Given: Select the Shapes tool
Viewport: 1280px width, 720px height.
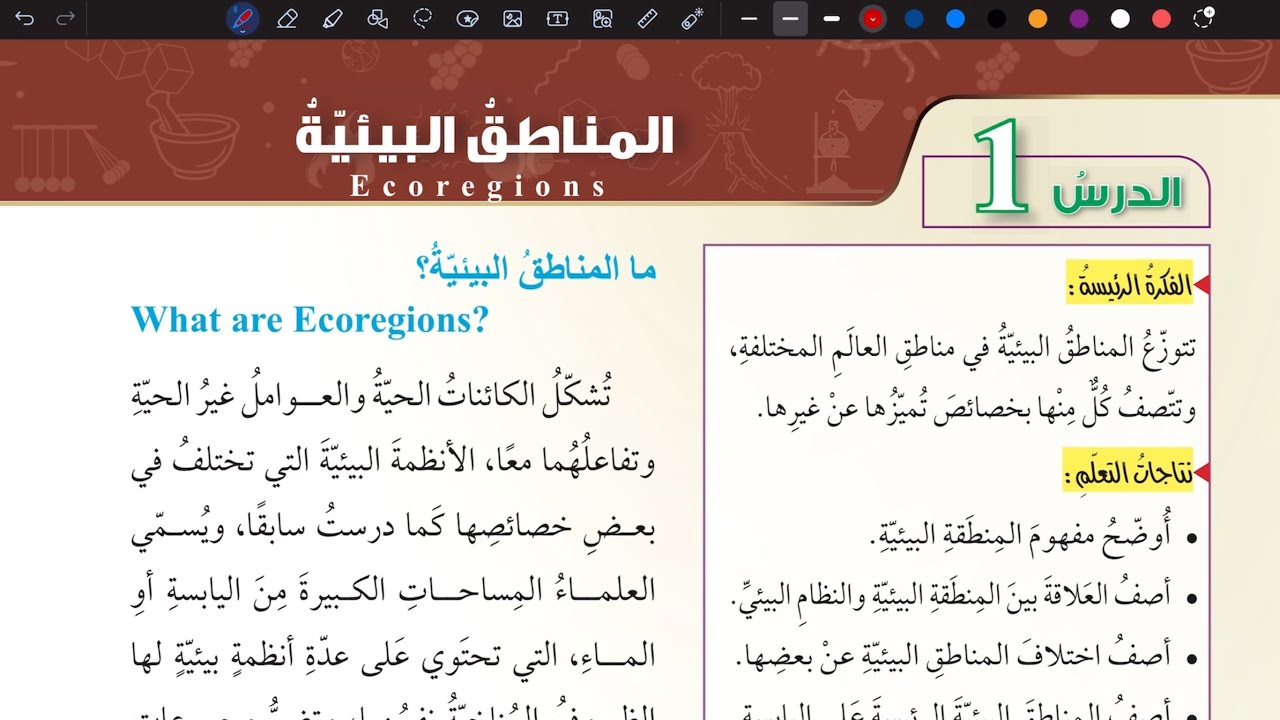Looking at the screenshot, I should pos(378,18).
